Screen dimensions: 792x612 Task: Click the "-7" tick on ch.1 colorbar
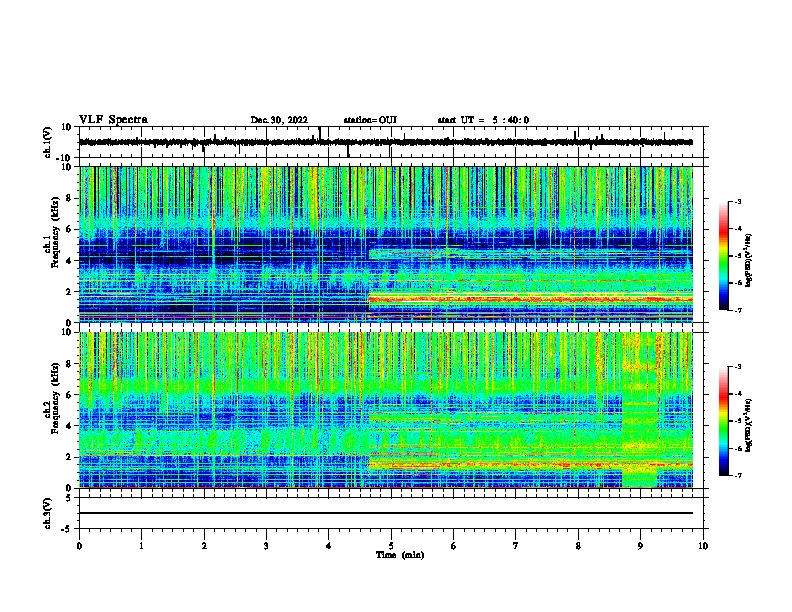pyautogui.click(x=738, y=311)
